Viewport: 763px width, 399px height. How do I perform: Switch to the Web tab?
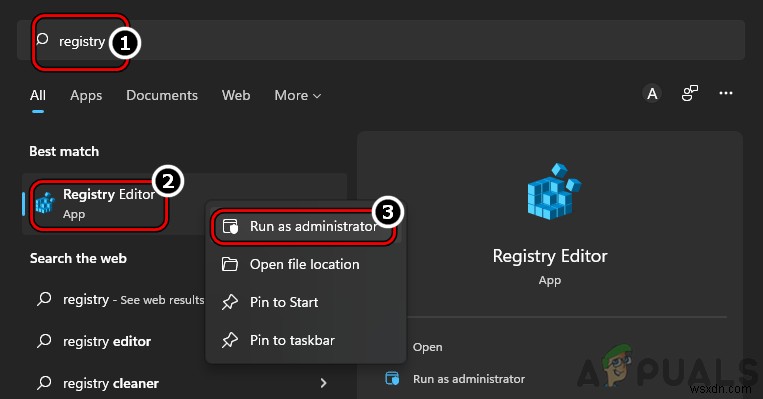(x=236, y=95)
